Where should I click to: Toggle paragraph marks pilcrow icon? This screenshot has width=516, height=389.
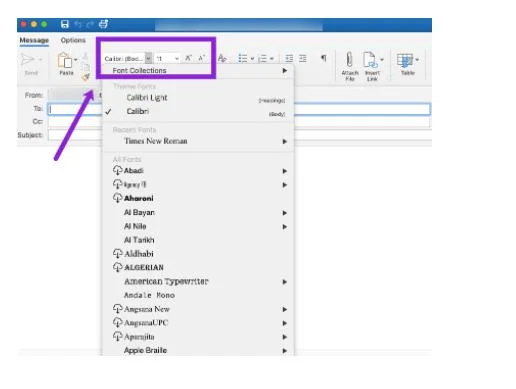click(323, 58)
